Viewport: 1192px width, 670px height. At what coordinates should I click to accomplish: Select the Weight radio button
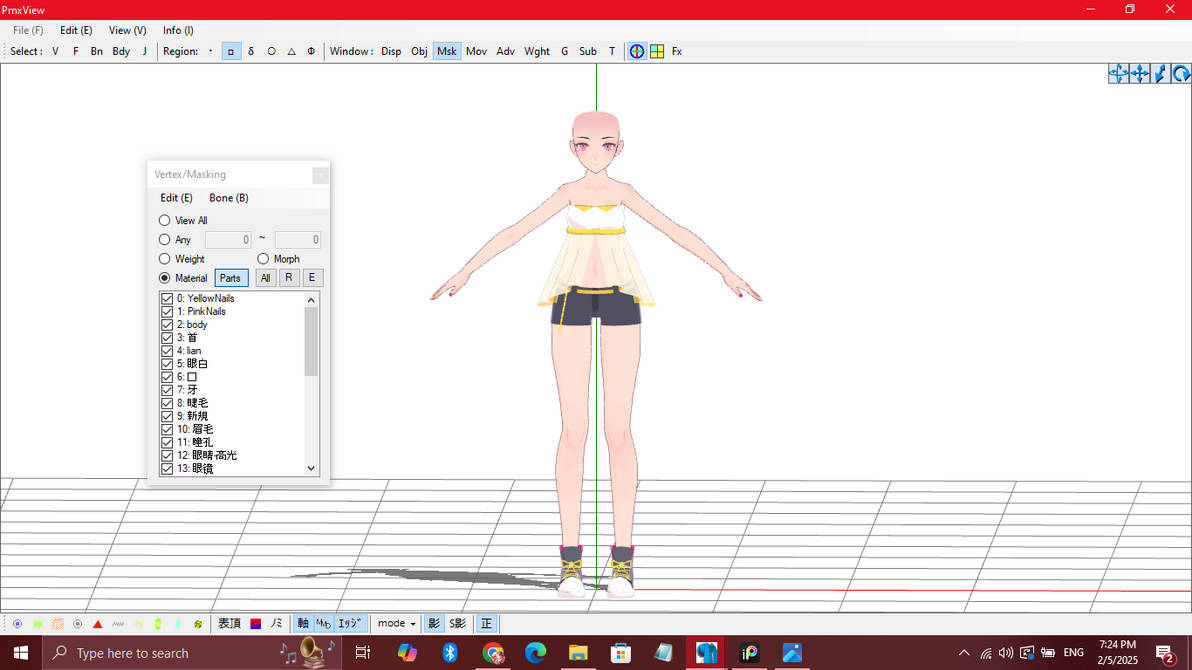164,259
